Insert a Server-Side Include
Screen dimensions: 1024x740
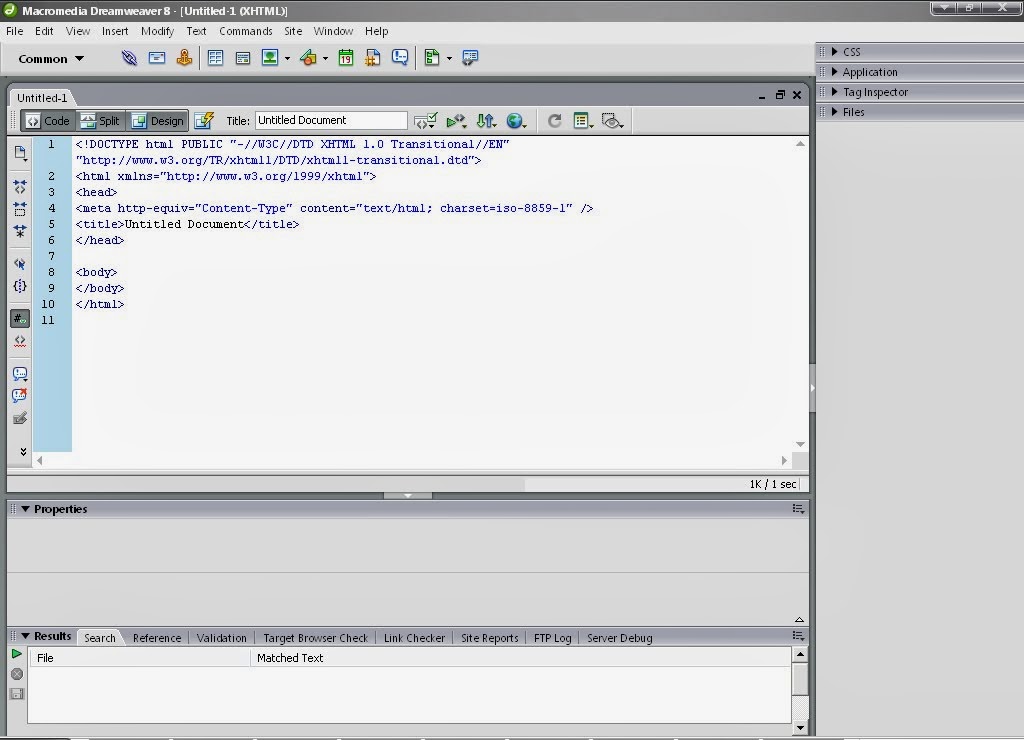tap(372, 58)
